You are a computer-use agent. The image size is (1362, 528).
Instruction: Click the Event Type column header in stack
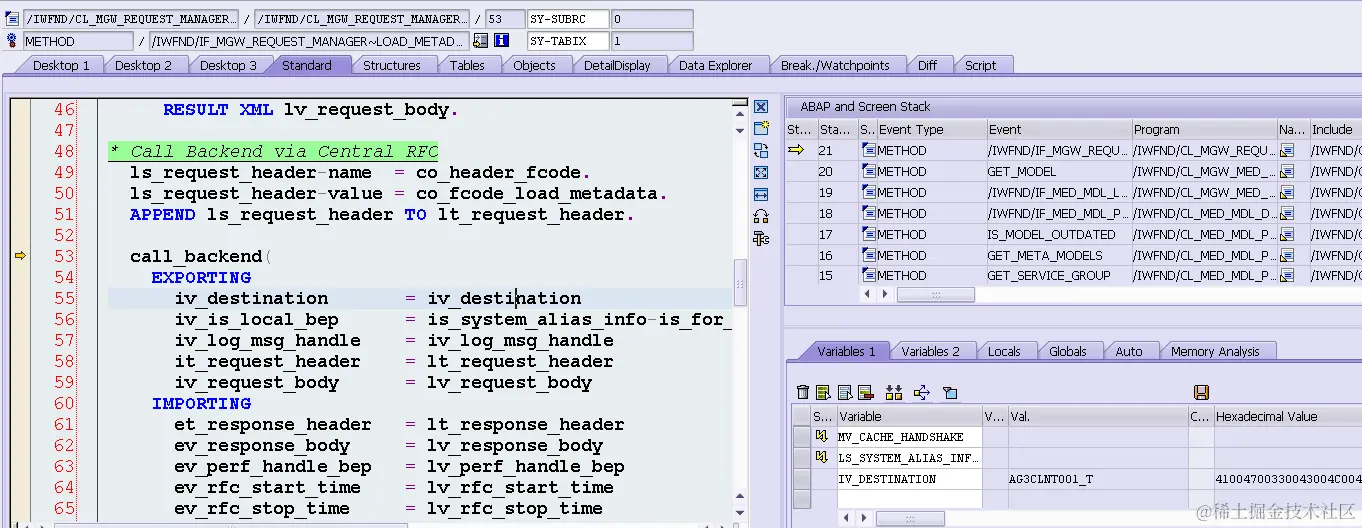931,129
